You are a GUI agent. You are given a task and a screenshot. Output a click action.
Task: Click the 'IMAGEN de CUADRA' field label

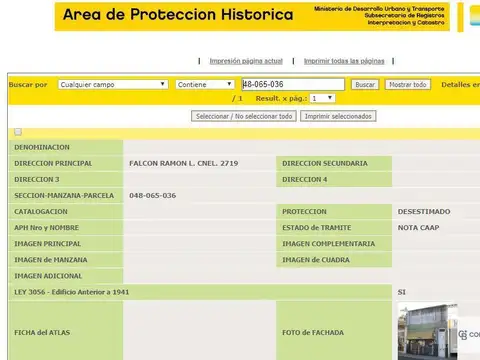click(316, 260)
